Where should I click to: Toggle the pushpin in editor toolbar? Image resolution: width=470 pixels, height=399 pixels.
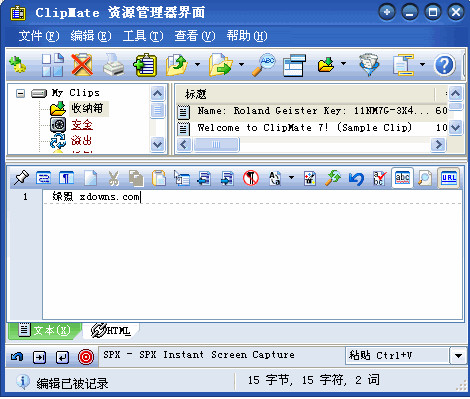pyautogui.click(x=21, y=178)
